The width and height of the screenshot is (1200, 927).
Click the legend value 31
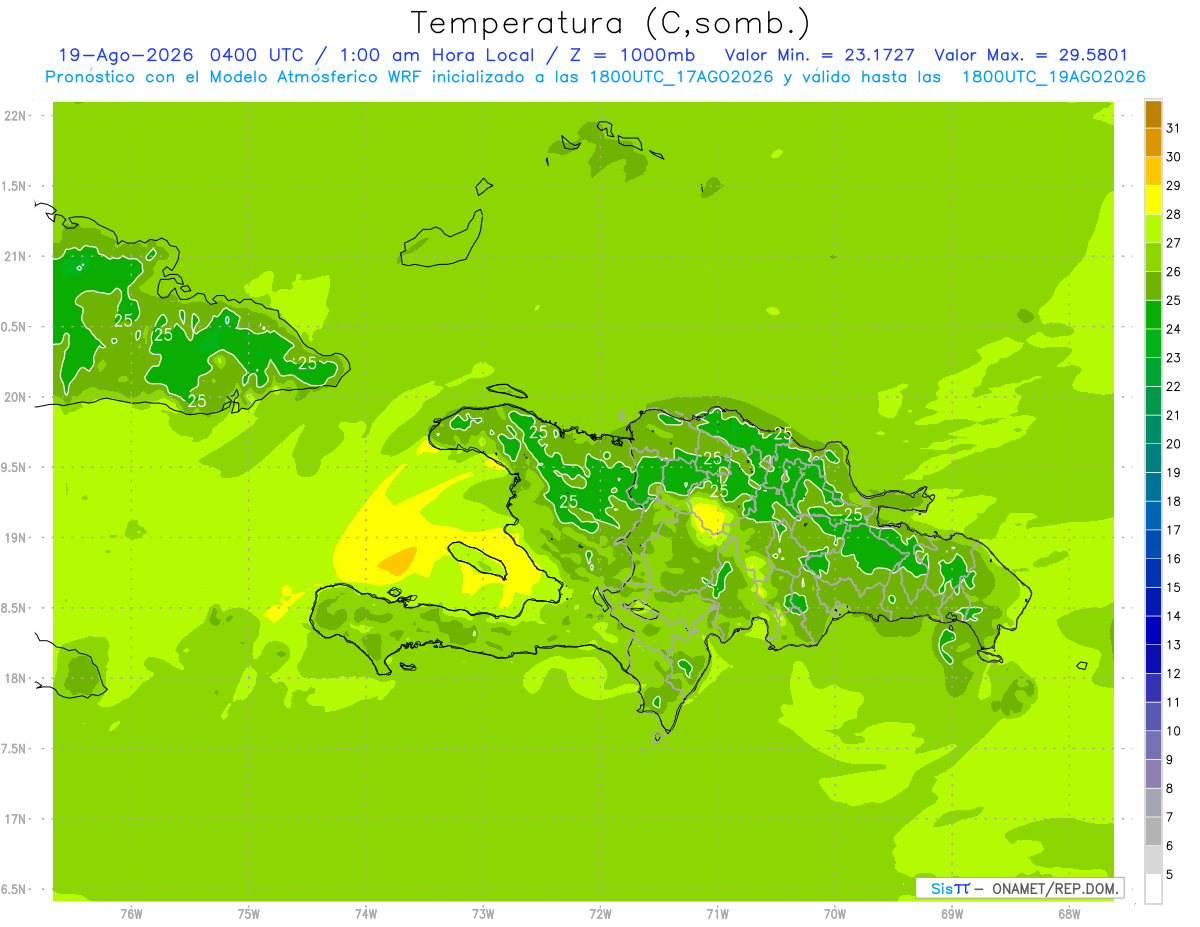coord(1173,128)
